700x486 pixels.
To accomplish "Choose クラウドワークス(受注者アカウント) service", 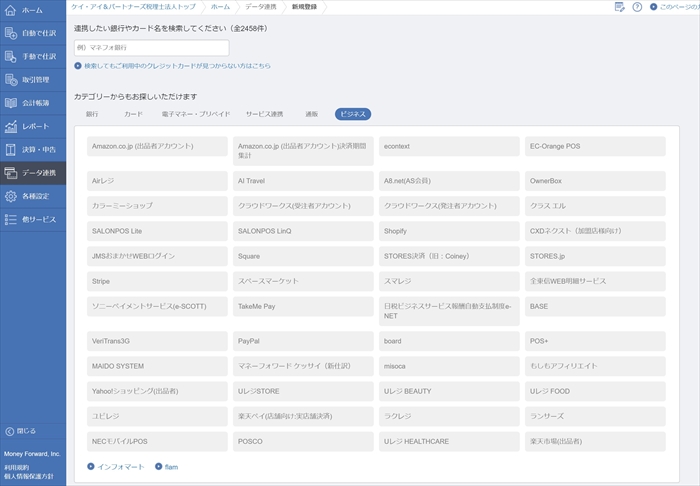I will (x=303, y=206).
